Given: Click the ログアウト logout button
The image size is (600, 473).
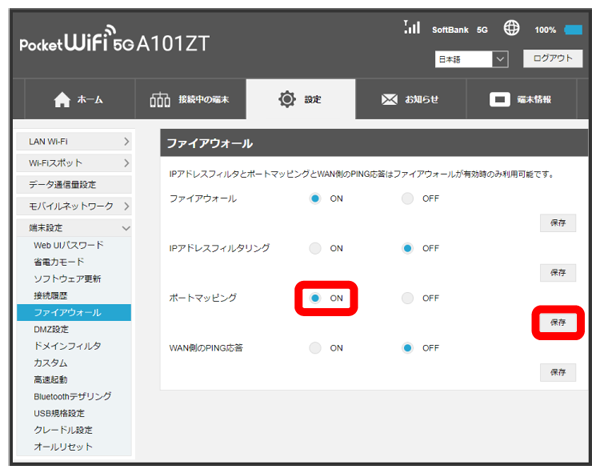Looking at the screenshot, I should point(551,59).
